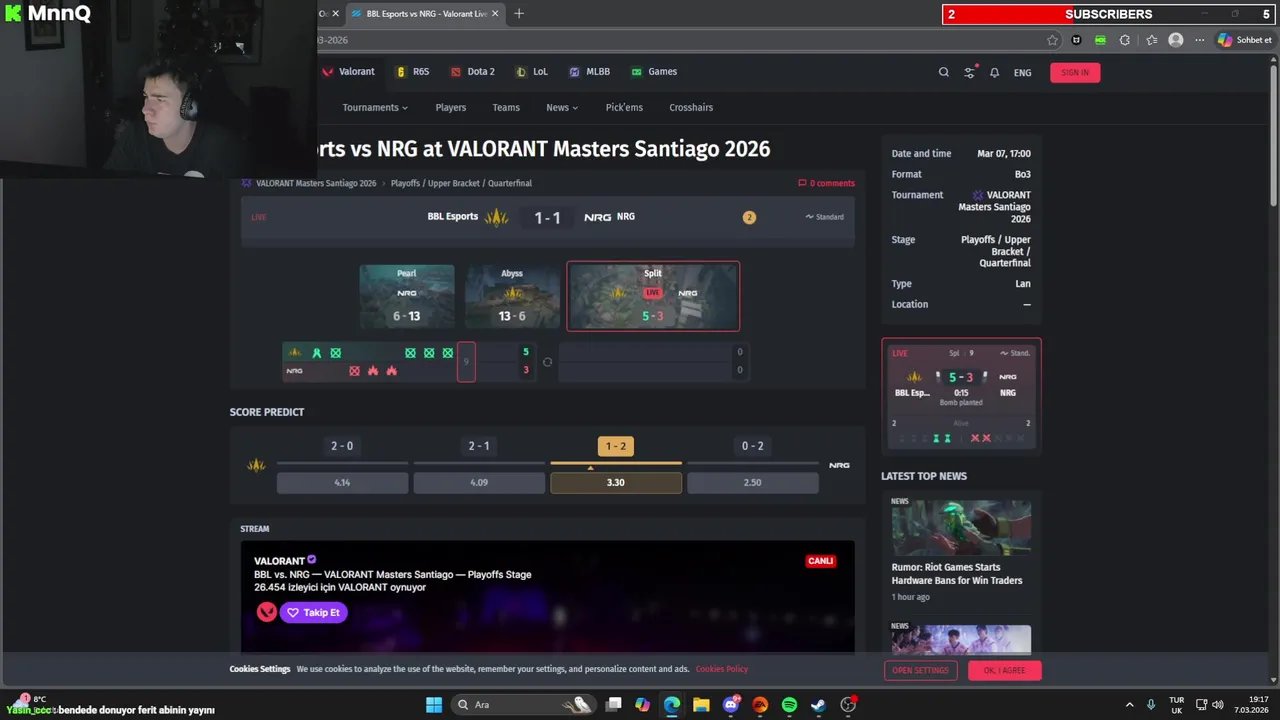
Task: Open the browser three-dots menu
Action: pos(1200,40)
